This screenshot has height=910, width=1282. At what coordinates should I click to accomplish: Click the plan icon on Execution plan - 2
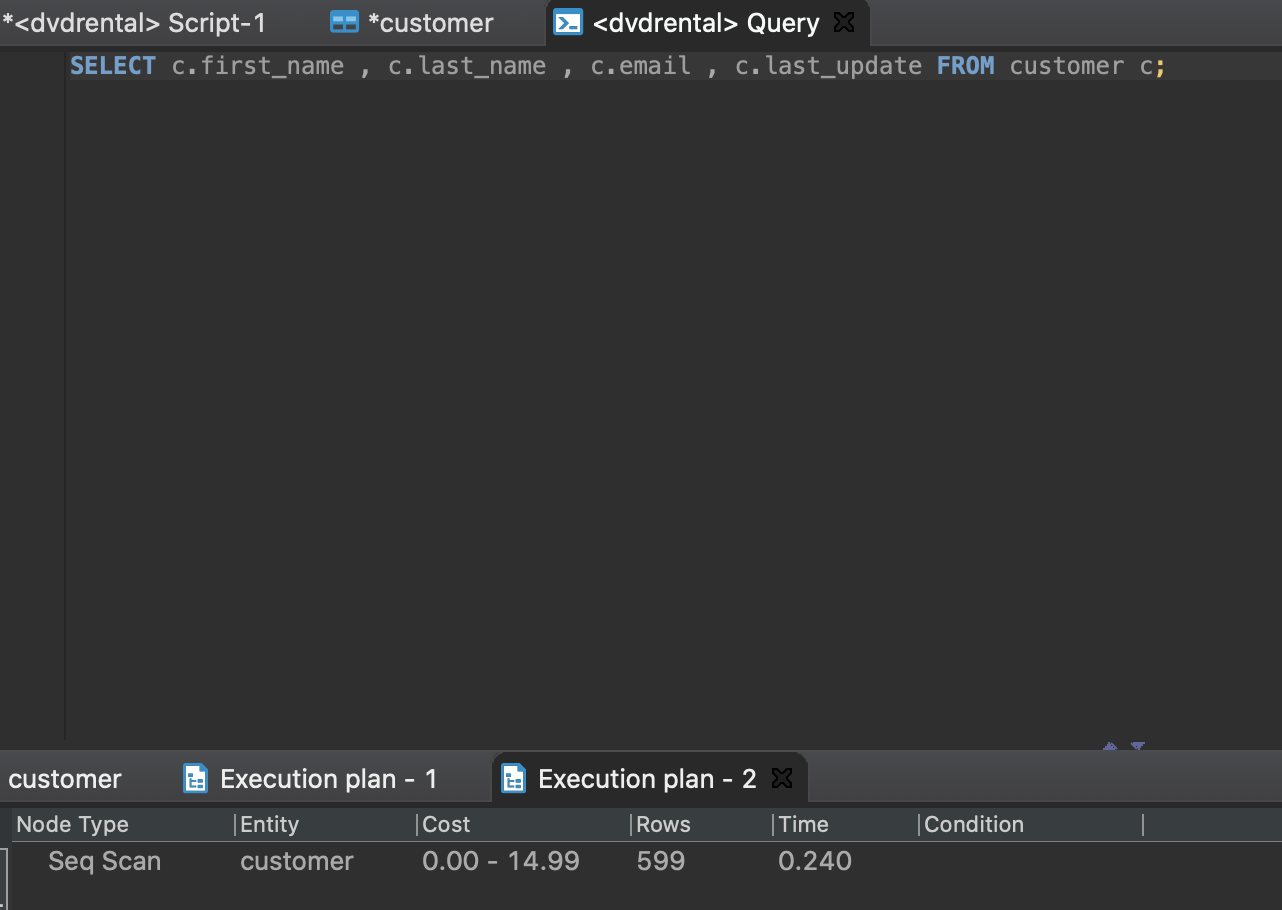tap(513, 779)
